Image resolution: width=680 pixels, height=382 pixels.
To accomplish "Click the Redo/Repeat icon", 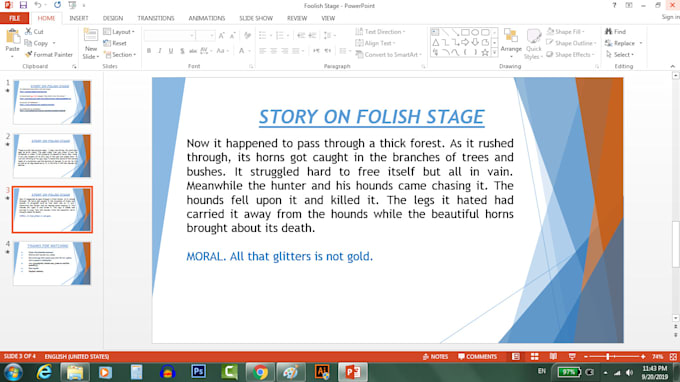I will (x=57, y=5).
